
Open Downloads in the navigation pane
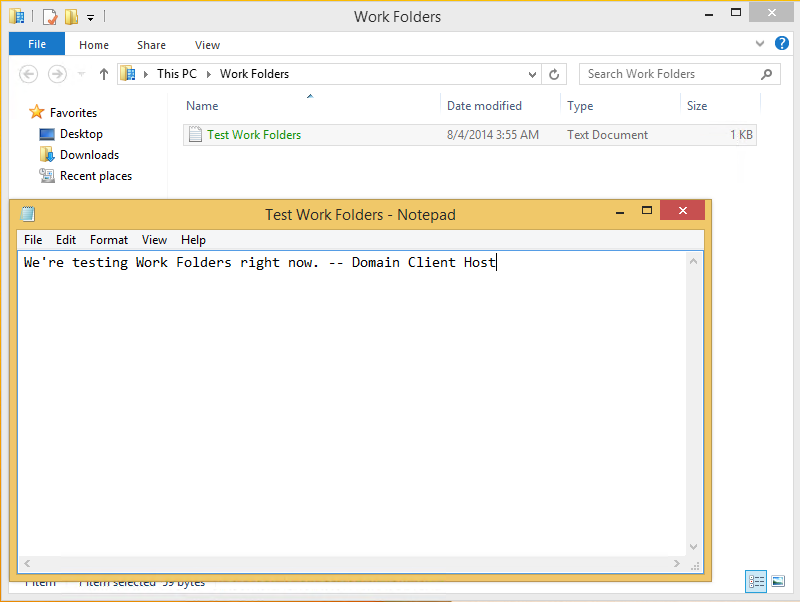point(89,155)
